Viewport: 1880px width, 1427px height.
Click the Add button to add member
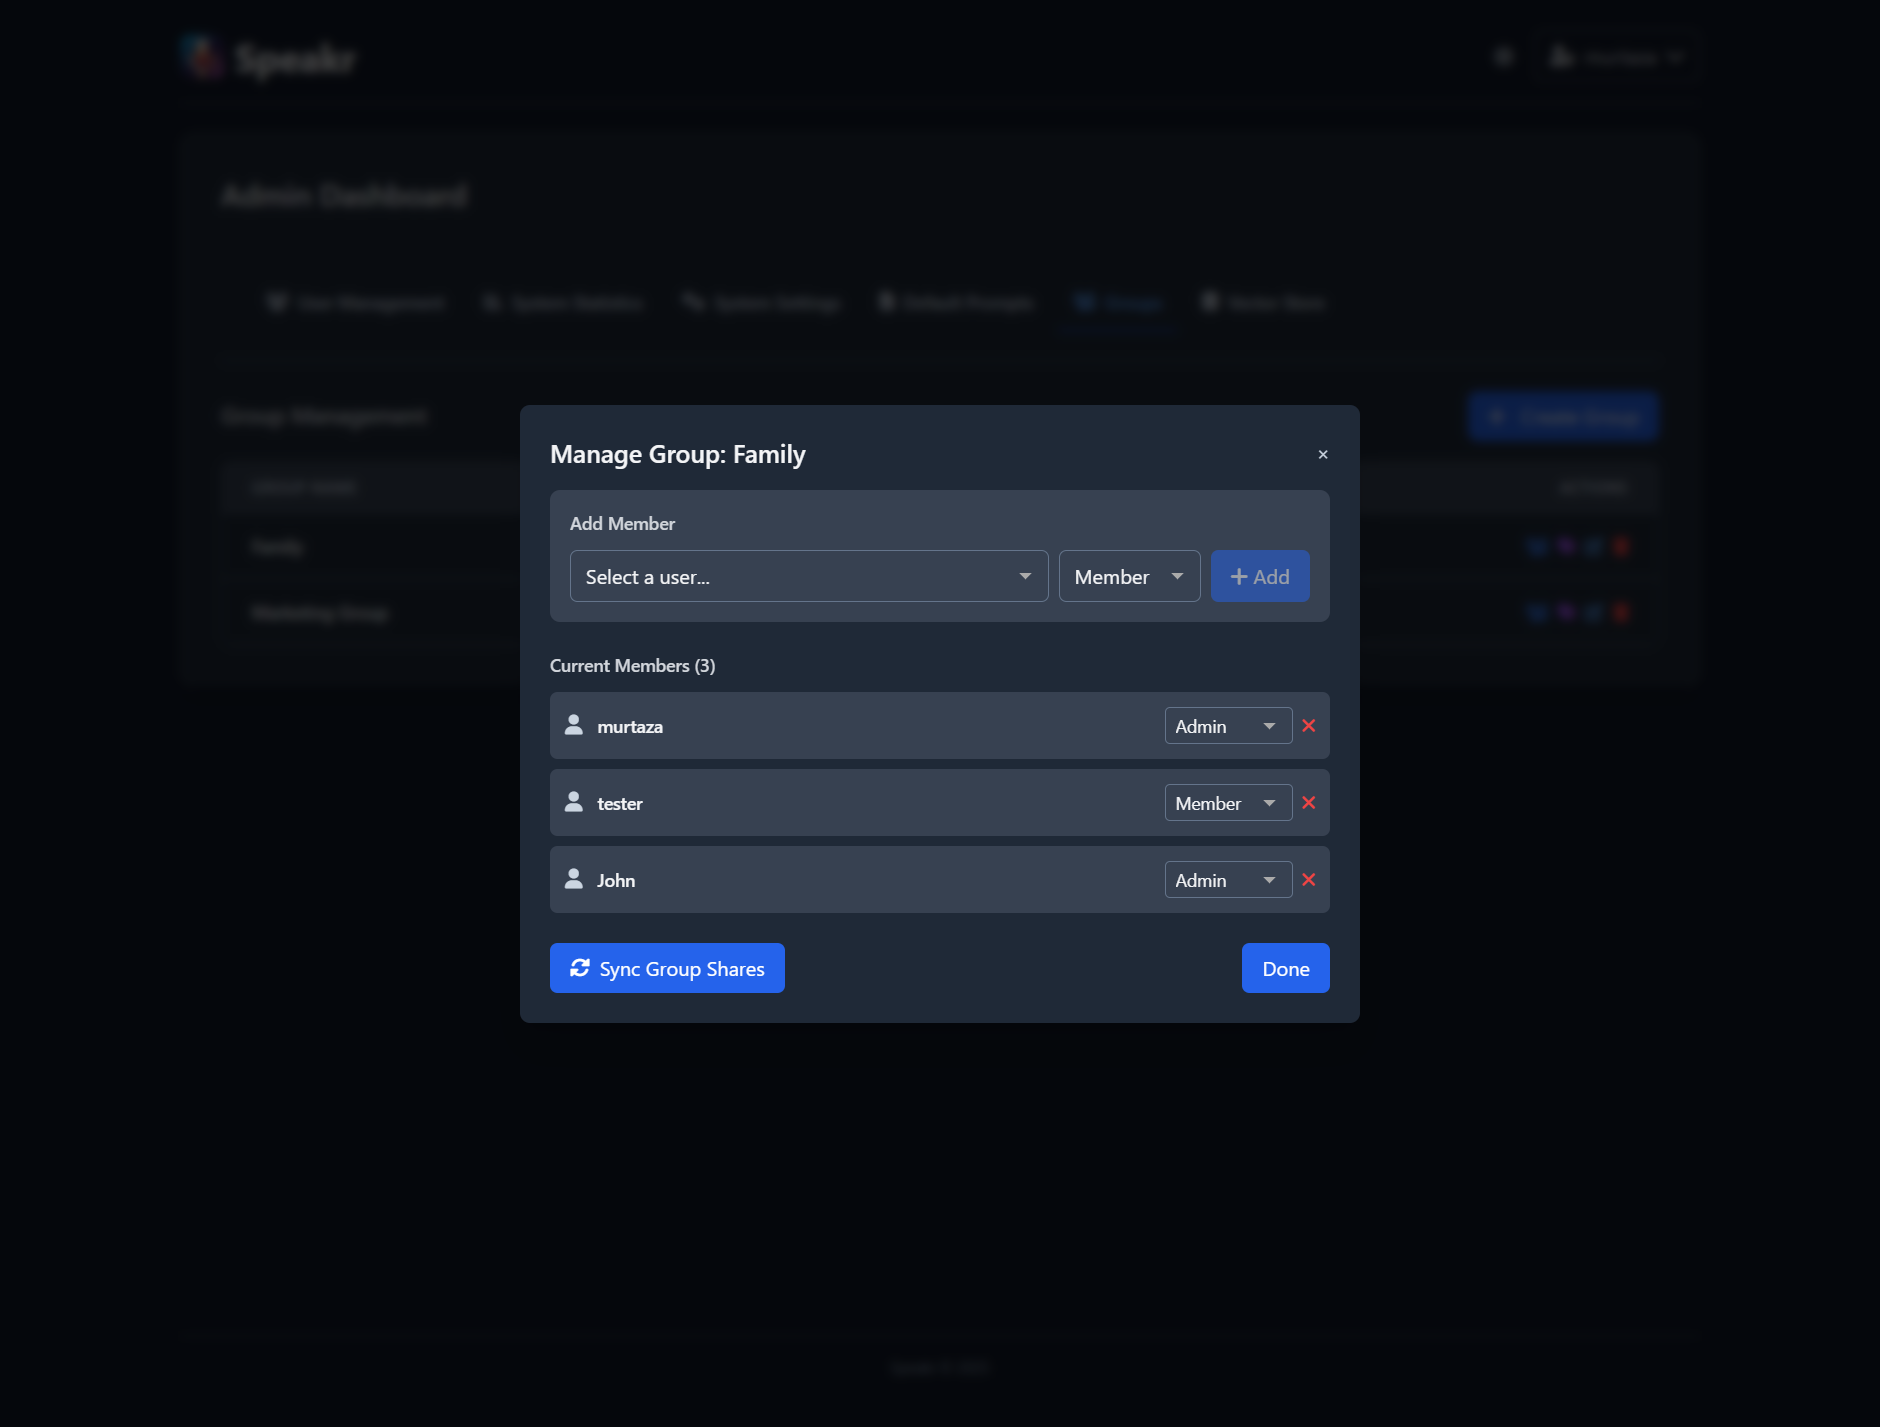coord(1259,576)
